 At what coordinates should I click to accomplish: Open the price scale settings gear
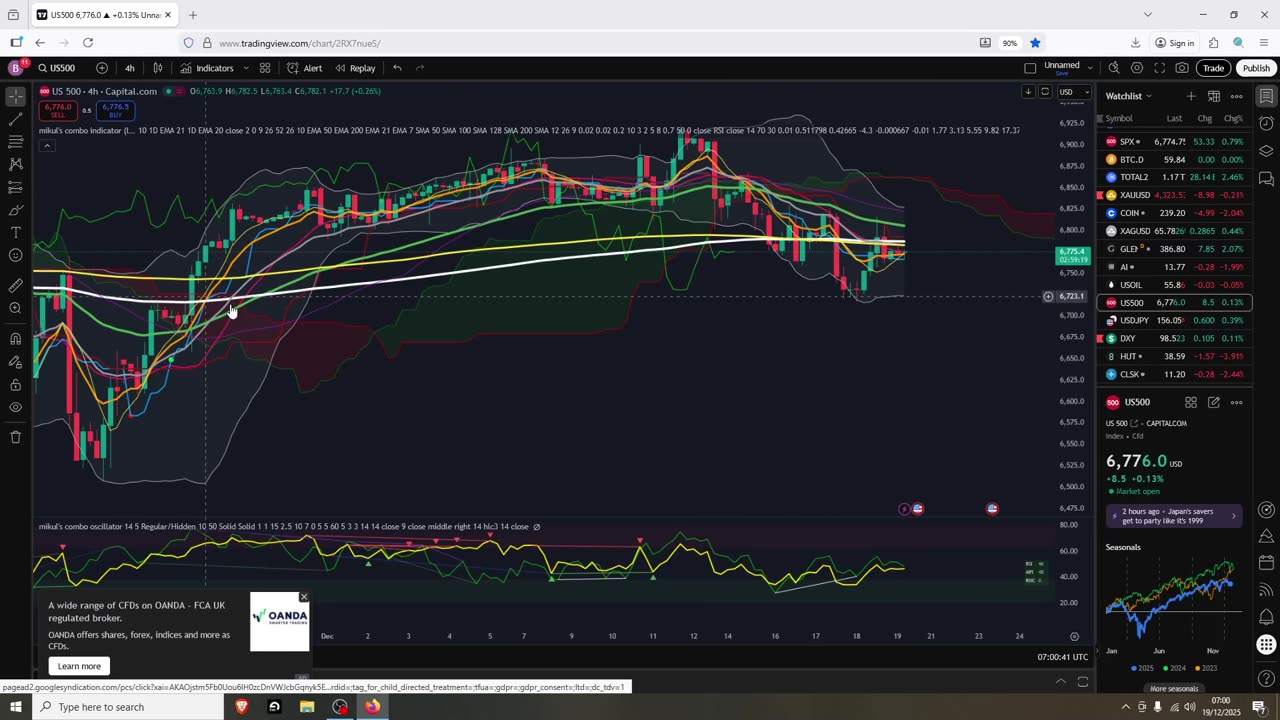tap(1074, 636)
